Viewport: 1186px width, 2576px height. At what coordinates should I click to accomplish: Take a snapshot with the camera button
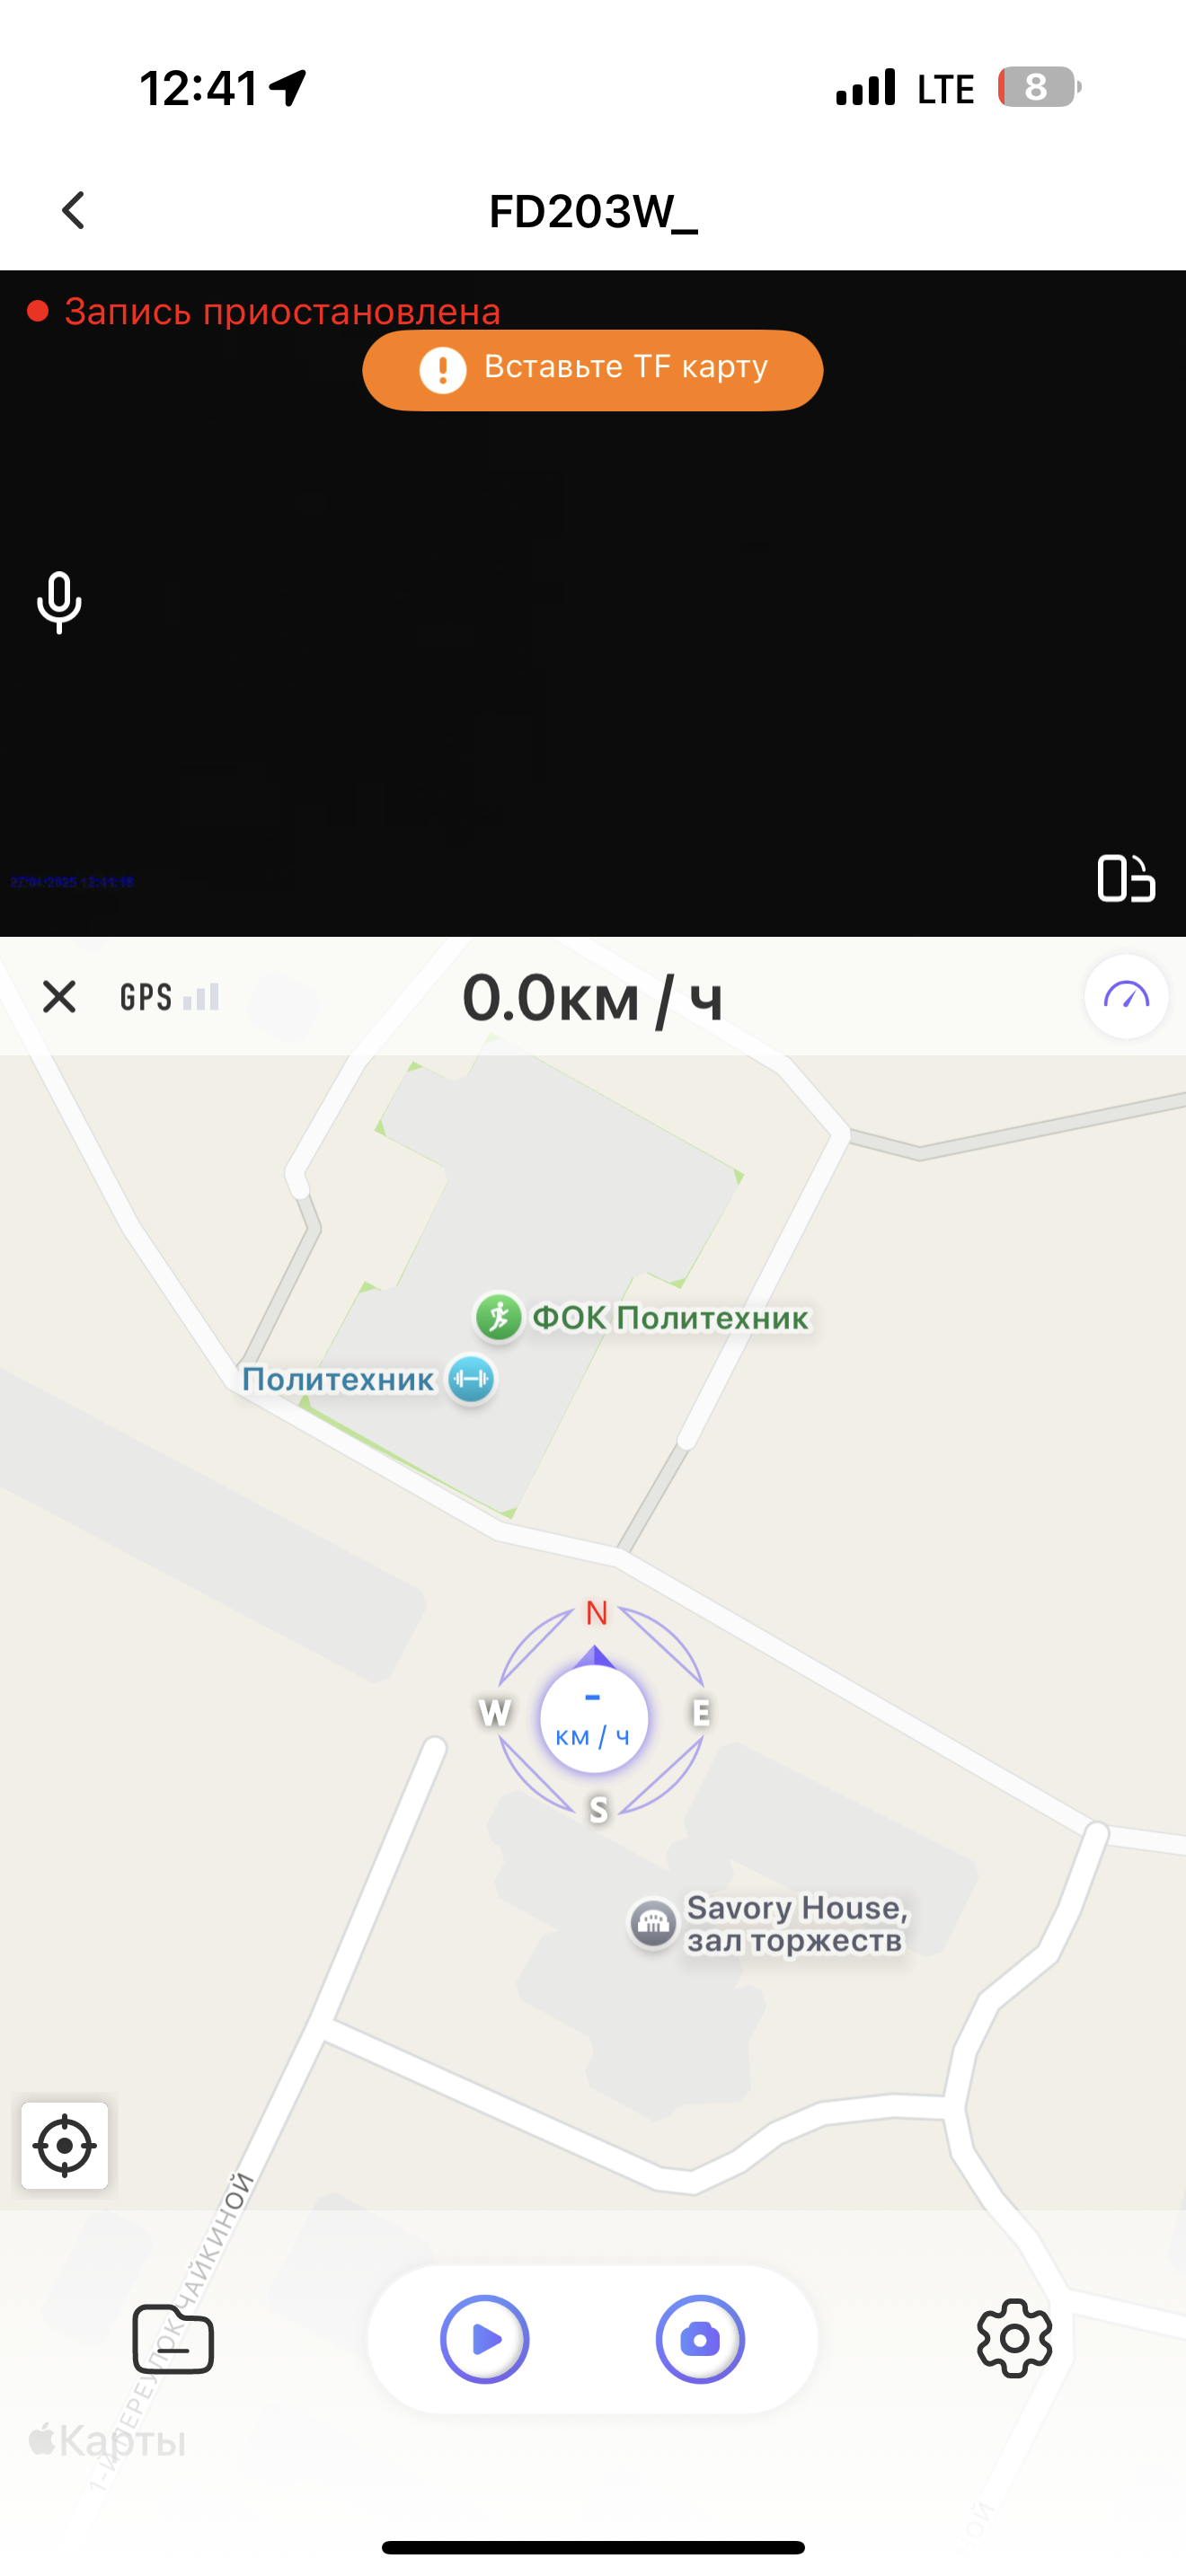tap(700, 2339)
